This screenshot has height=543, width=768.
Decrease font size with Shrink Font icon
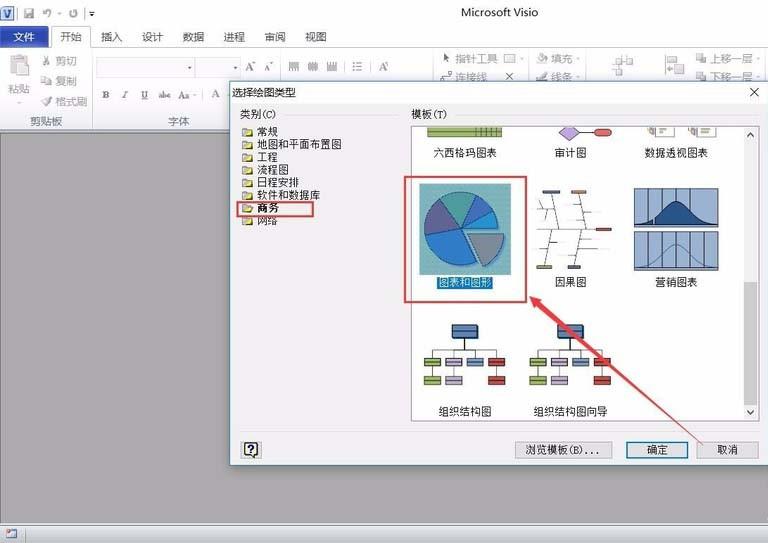pyautogui.click(x=268, y=67)
